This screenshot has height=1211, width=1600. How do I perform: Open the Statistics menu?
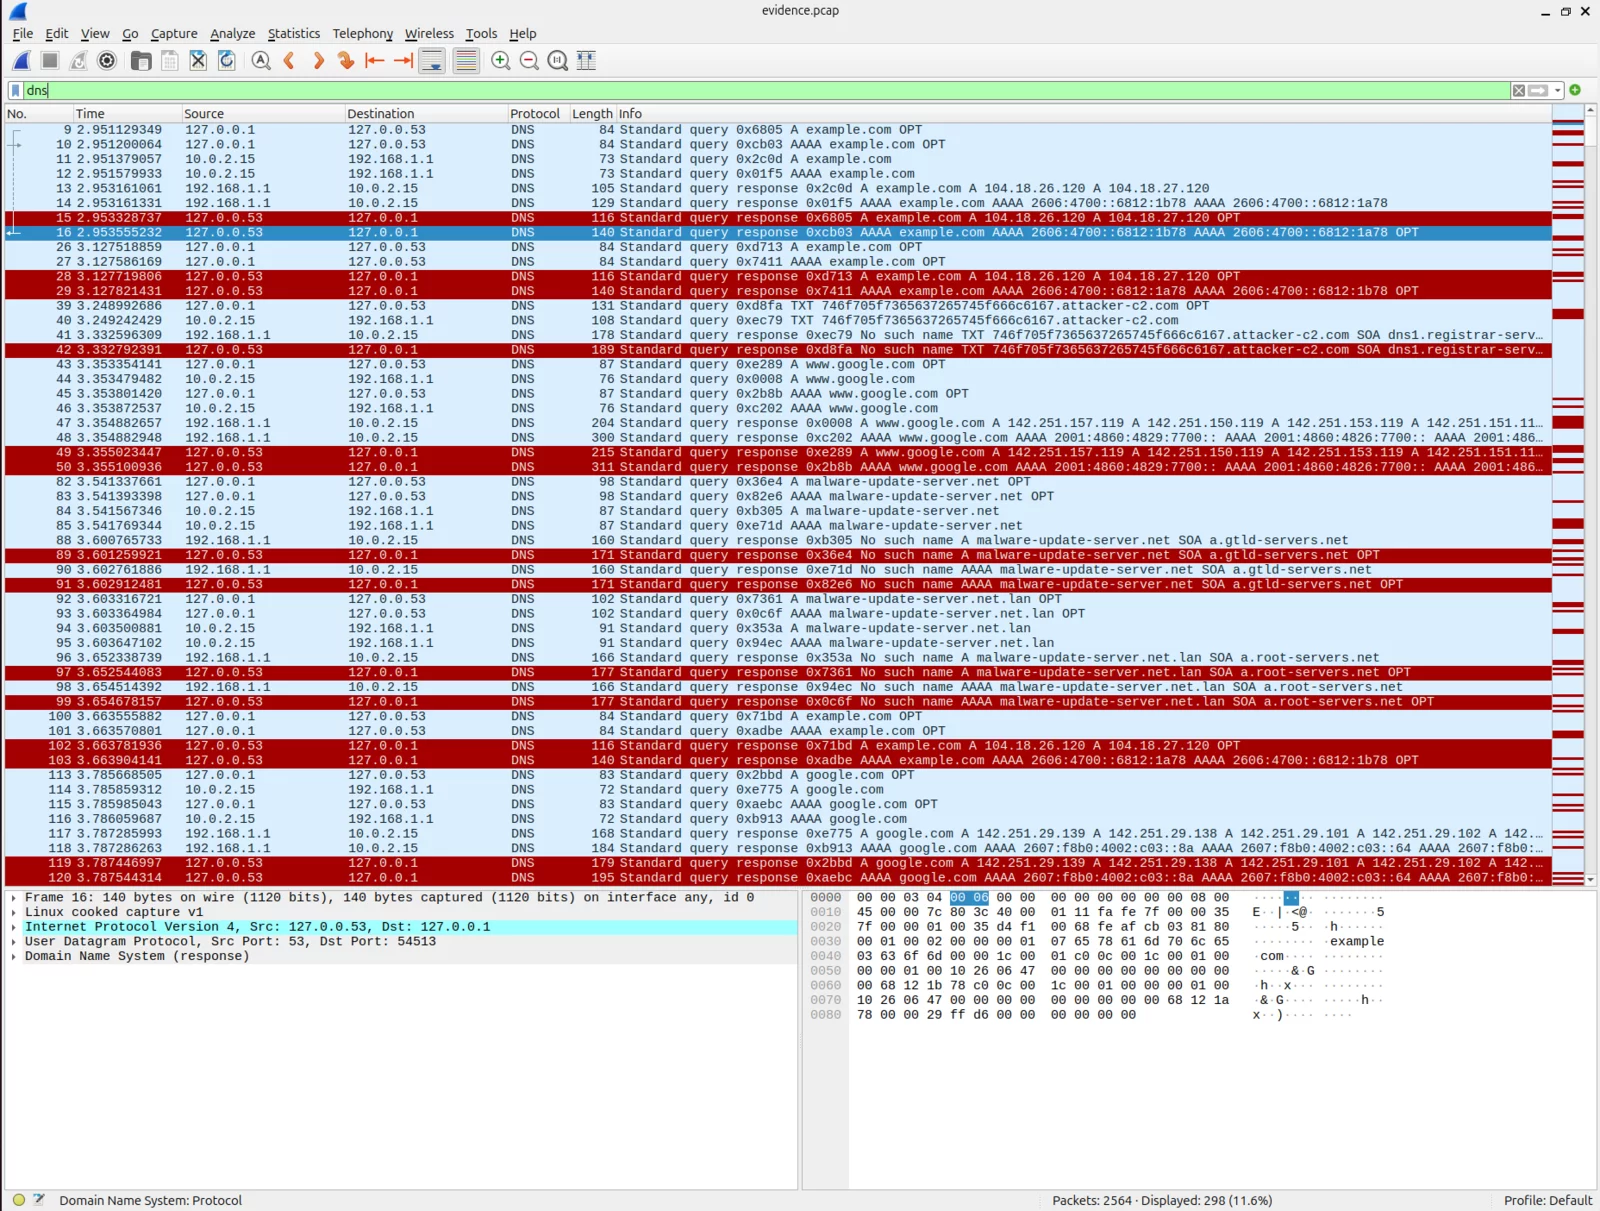pos(293,33)
